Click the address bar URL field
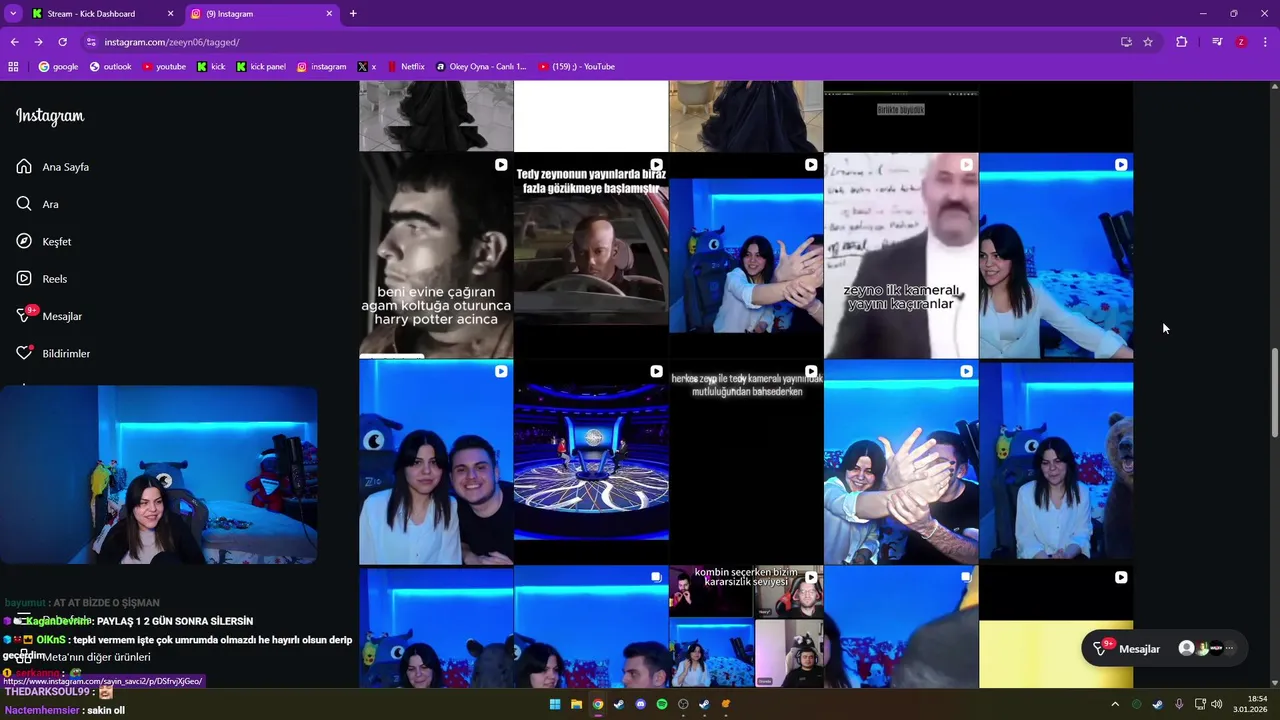Screen dimensions: 1280x720 600,42
